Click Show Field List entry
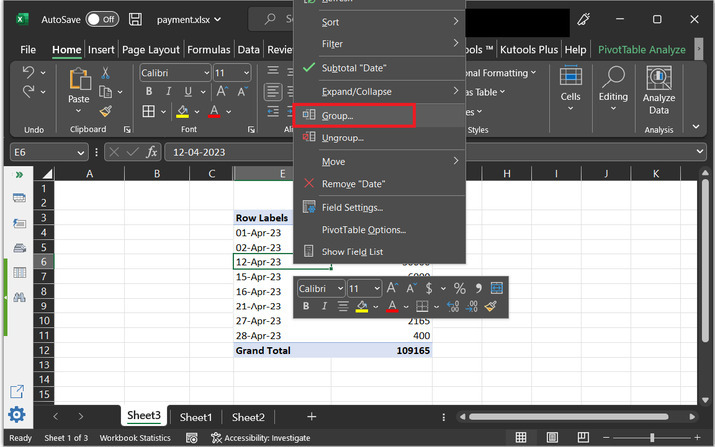This screenshot has width=715, height=447. [379, 251]
